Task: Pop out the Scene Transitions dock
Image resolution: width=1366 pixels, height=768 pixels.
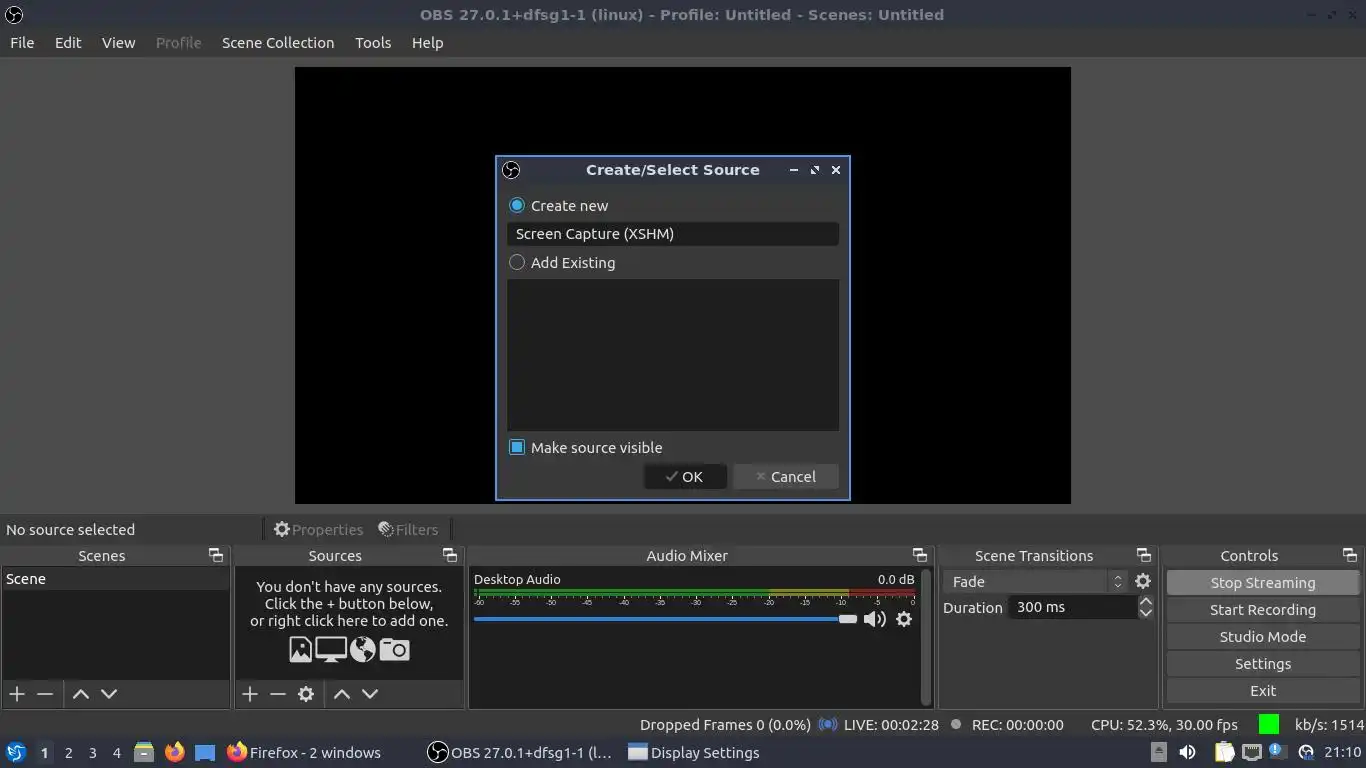Action: (1144, 555)
